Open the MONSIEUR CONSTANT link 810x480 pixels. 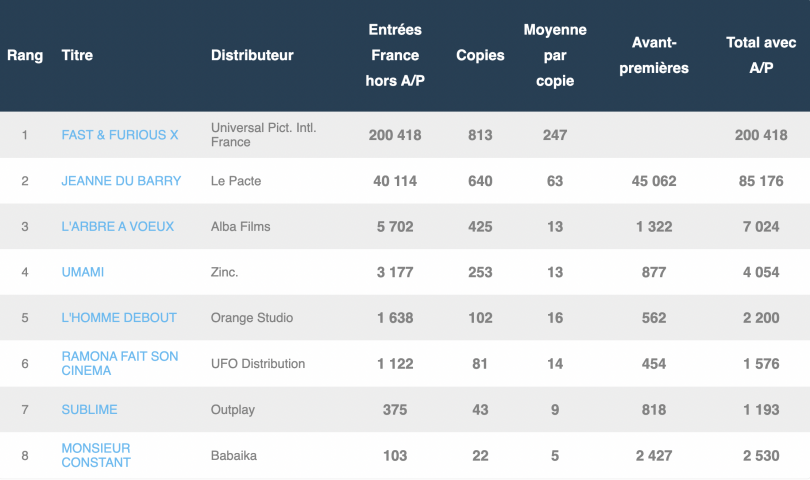coord(96,455)
